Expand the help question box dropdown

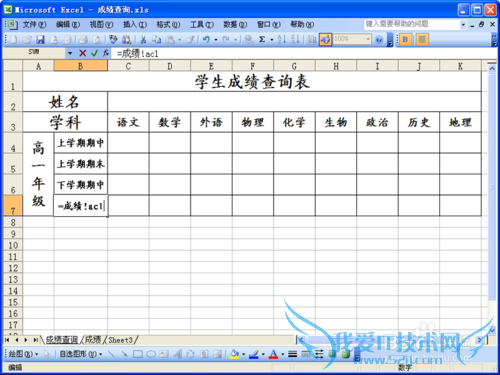463,24
